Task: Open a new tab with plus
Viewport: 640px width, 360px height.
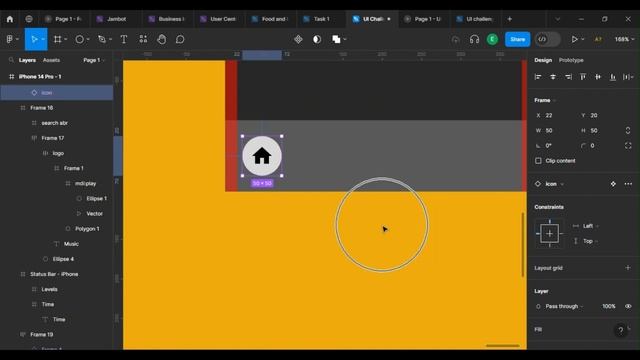Action: (509, 19)
